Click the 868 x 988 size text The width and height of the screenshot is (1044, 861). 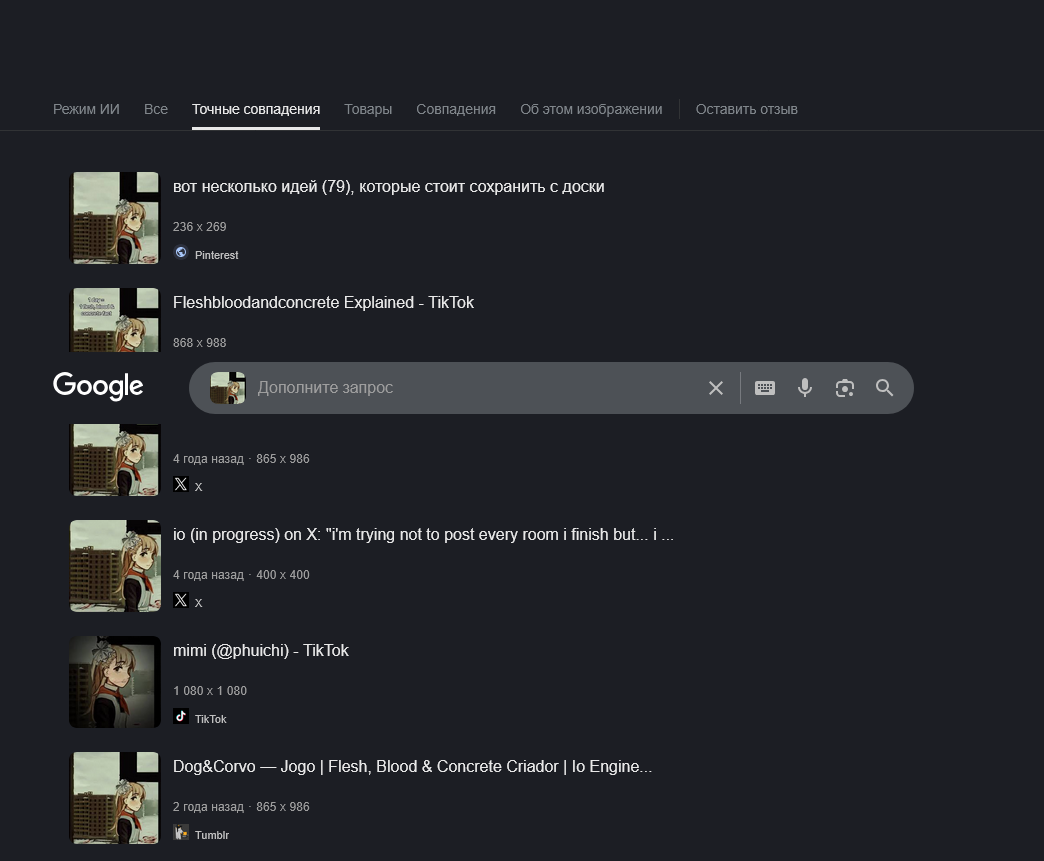click(200, 343)
